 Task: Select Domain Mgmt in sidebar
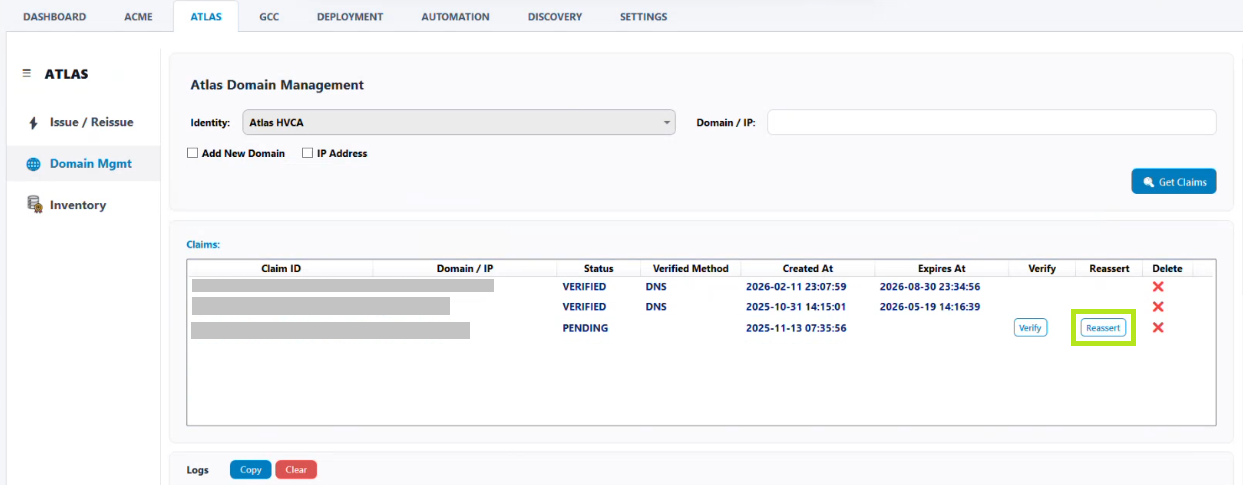pos(83,164)
